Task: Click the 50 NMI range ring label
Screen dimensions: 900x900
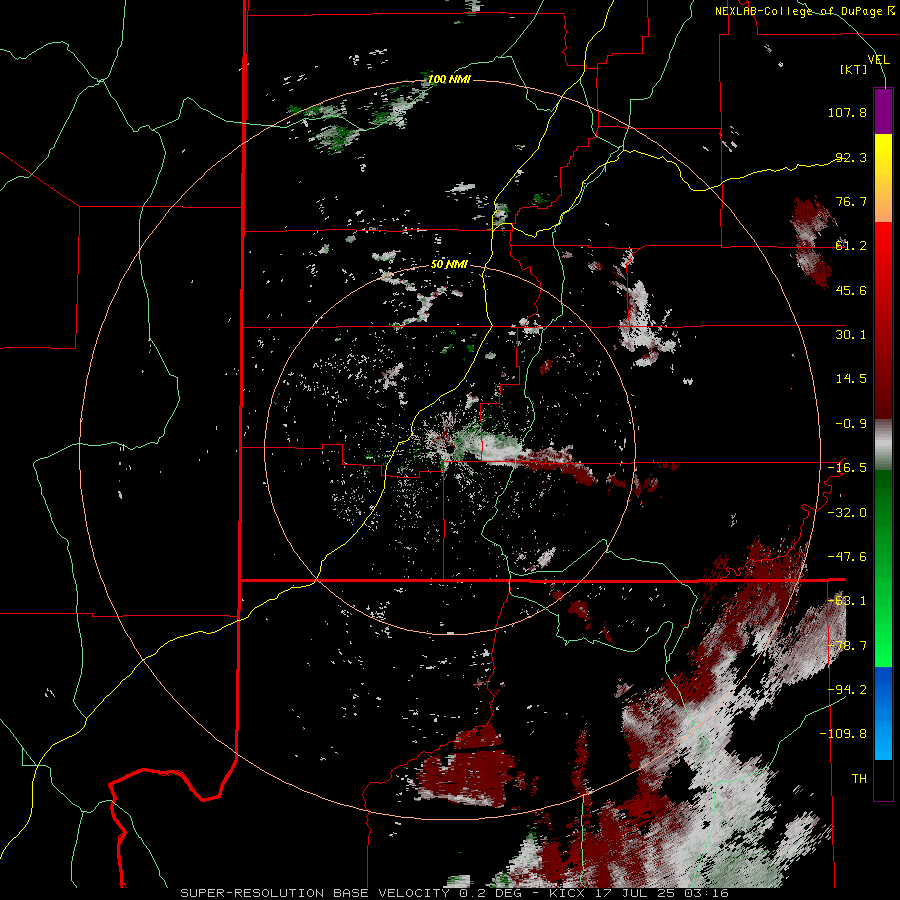Action: pyautogui.click(x=449, y=265)
